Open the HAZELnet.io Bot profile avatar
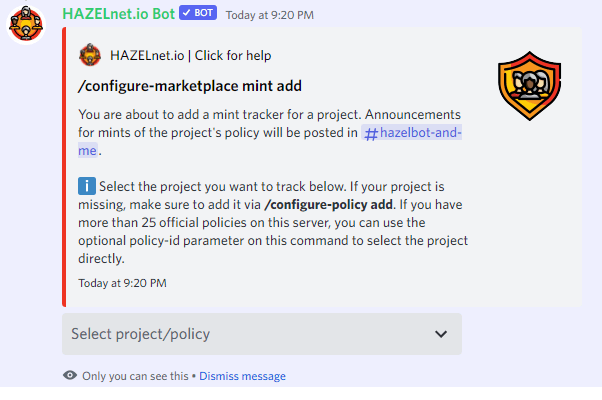Image resolution: width=602 pixels, height=400 pixels. click(x=26, y=25)
